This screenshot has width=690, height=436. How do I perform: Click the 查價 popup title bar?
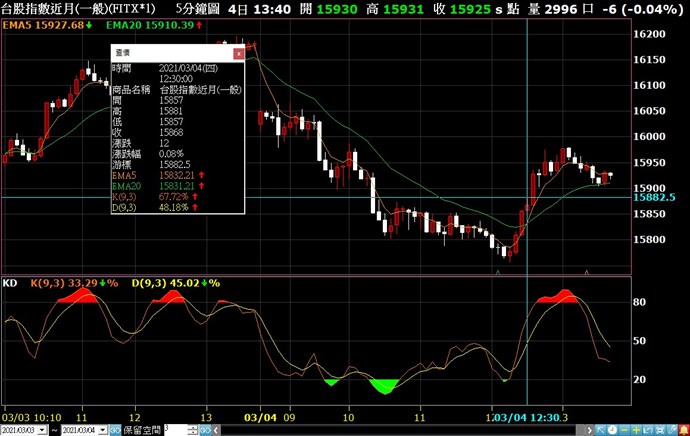[x=170, y=52]
